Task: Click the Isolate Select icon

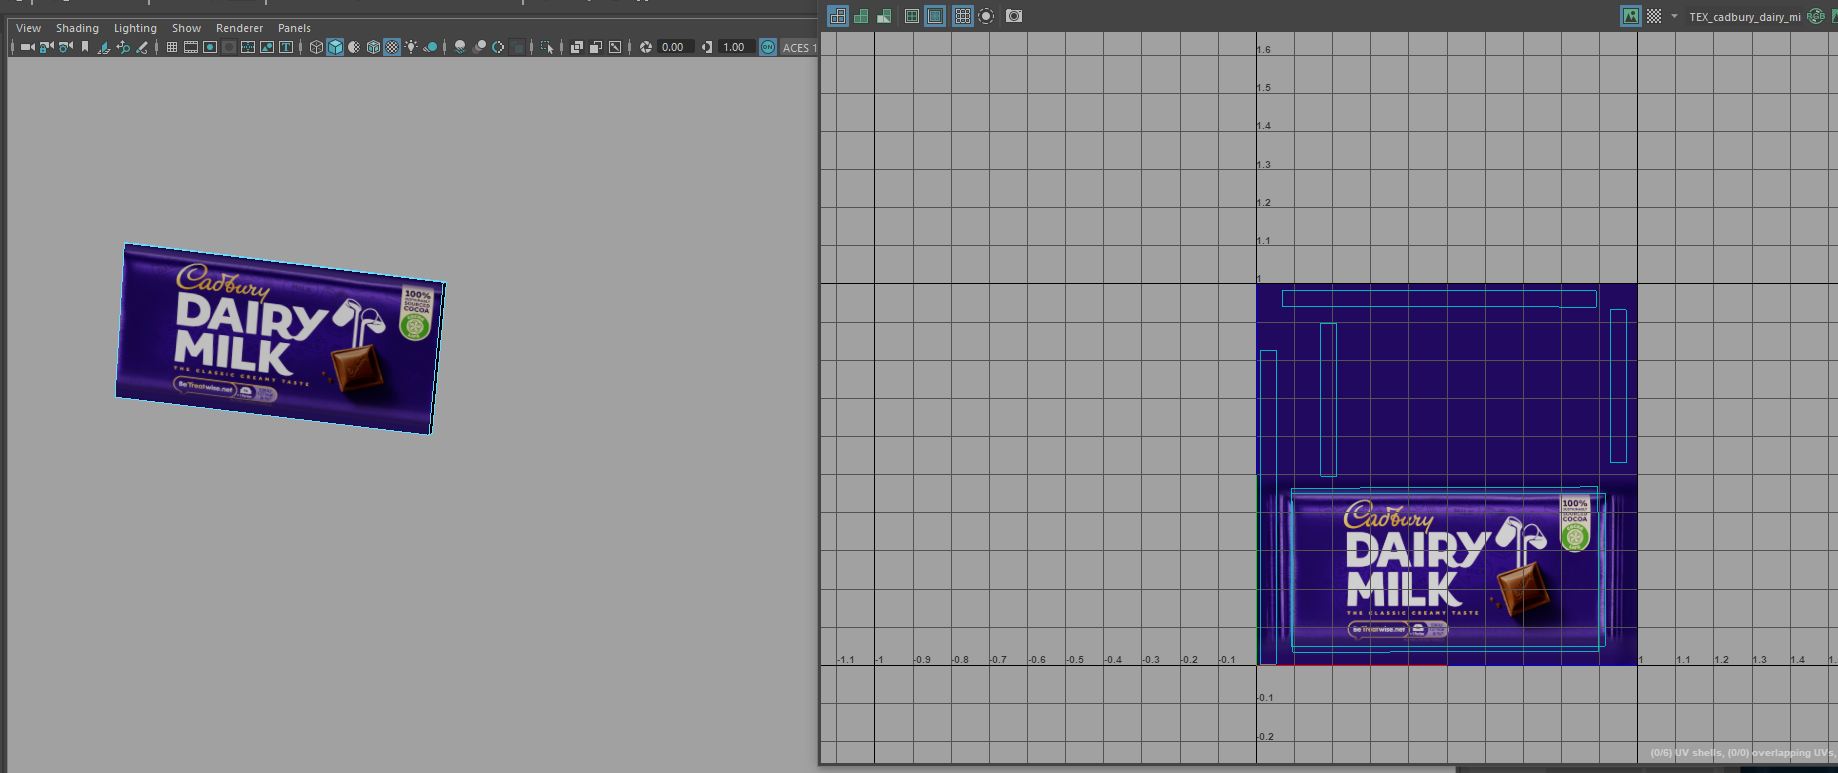Action: click(x=547, y=47)
